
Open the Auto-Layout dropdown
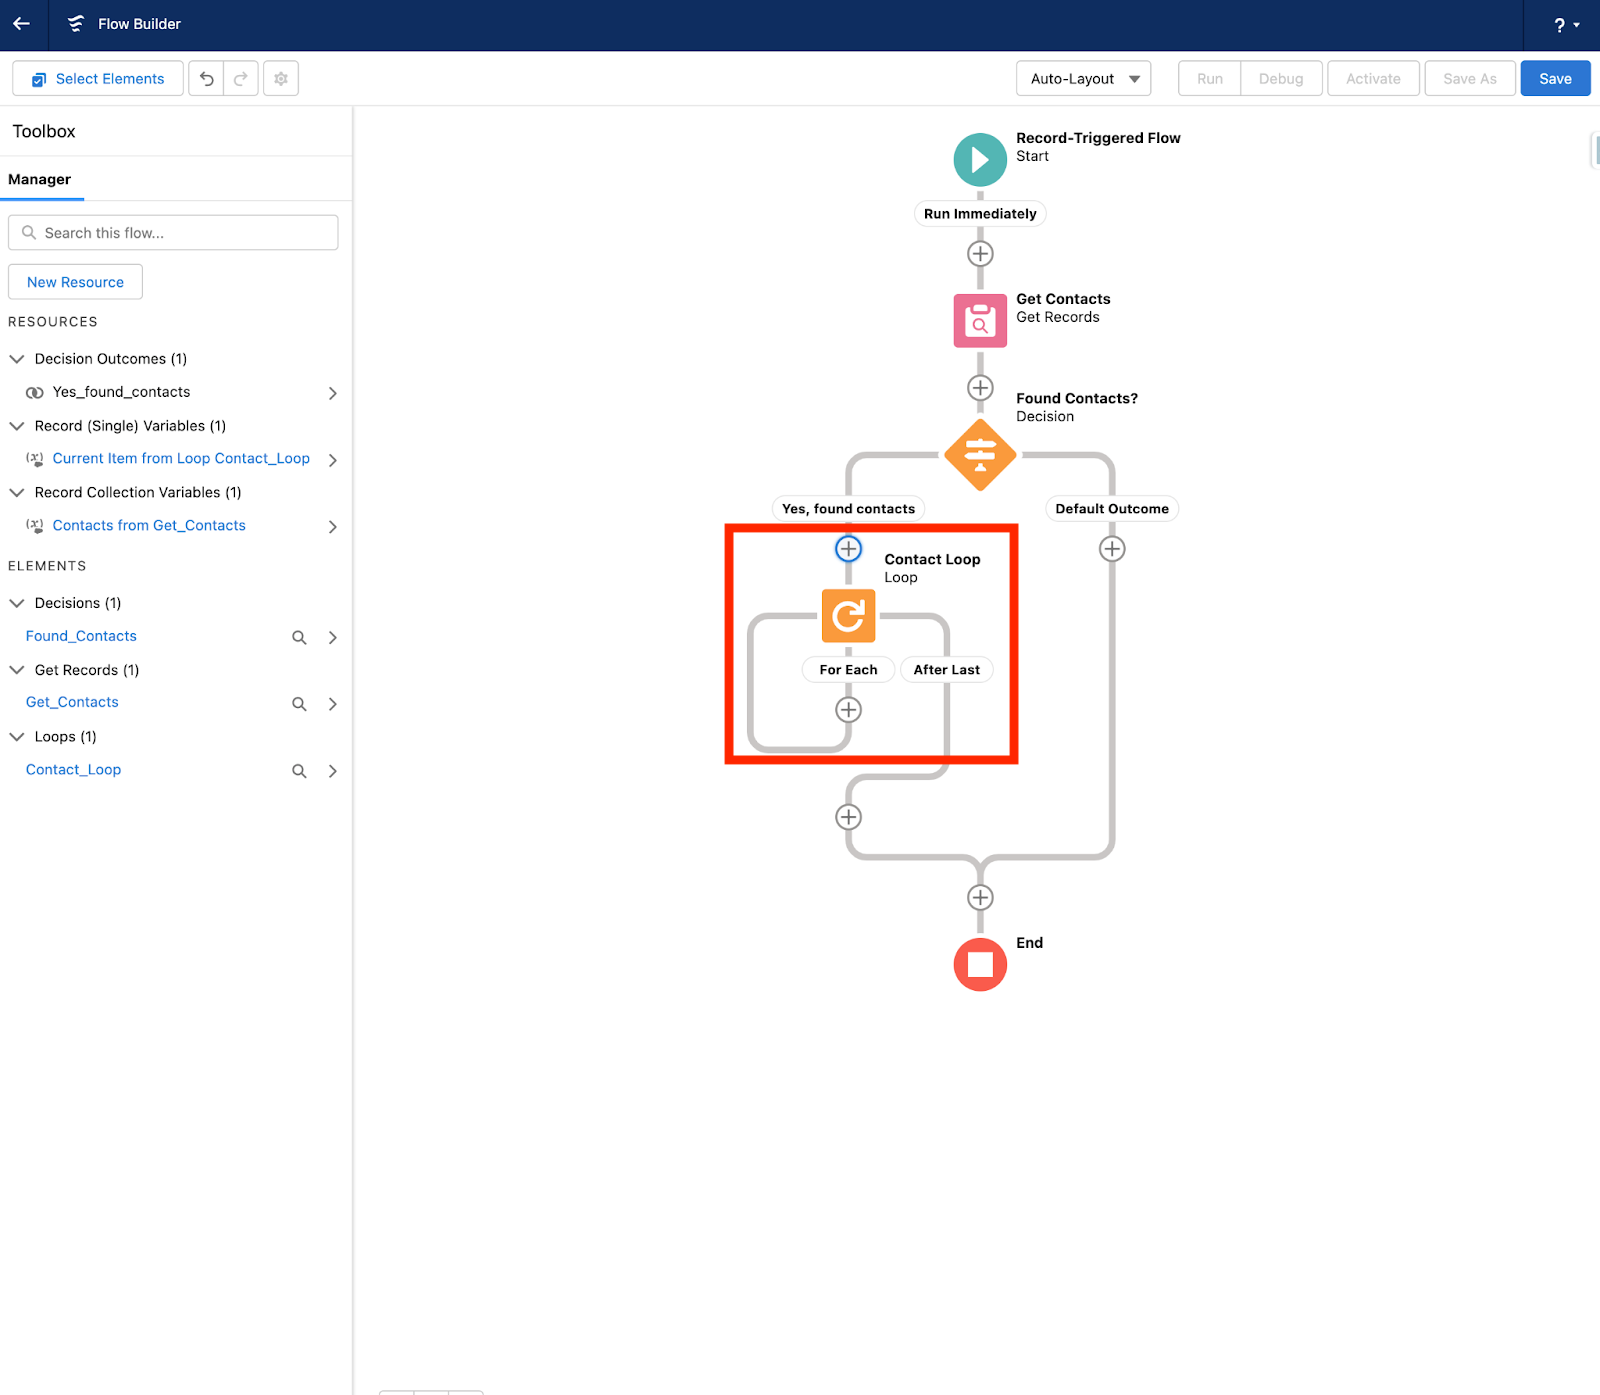click(1082, 78)
